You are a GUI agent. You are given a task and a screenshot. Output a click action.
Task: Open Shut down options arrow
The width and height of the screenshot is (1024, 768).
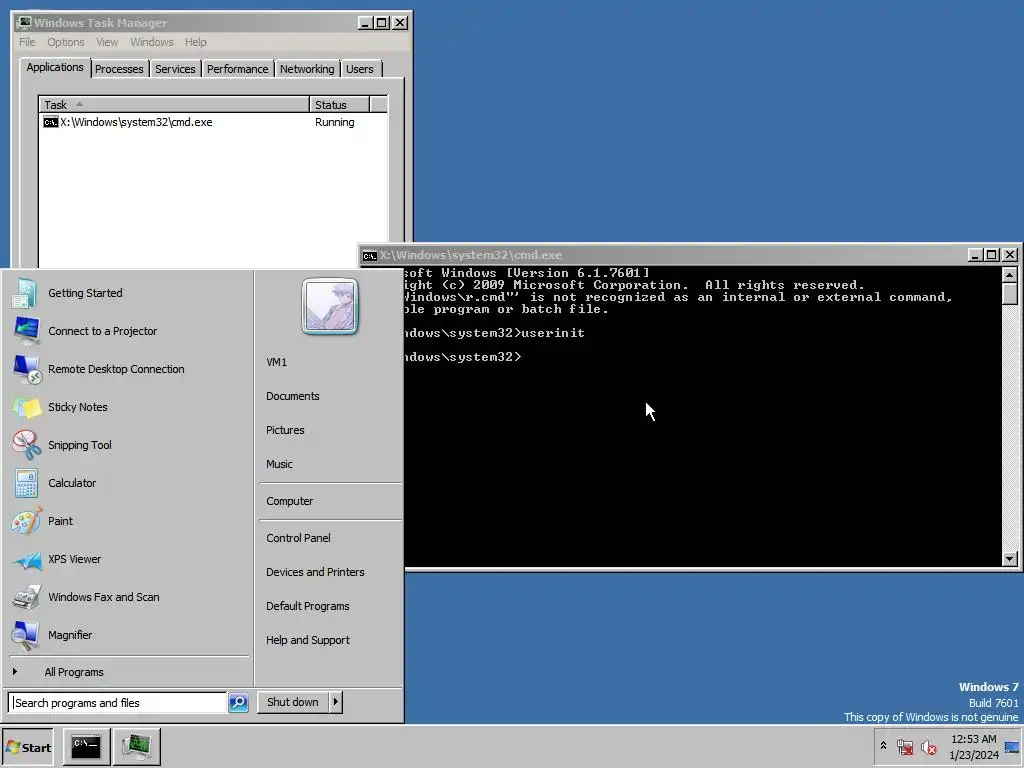pyautogui.click(x=335, y=702)
